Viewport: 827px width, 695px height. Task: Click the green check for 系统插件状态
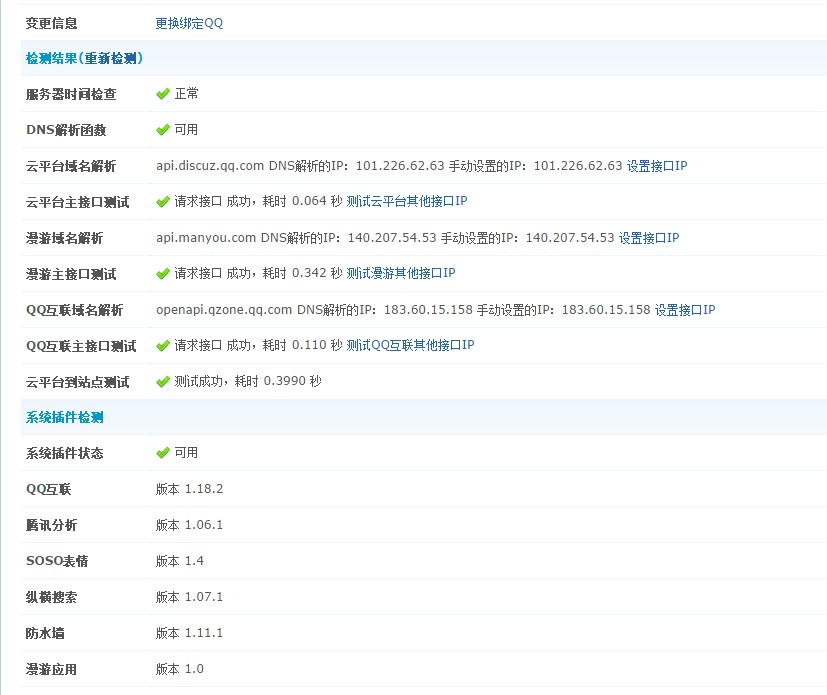163,453
